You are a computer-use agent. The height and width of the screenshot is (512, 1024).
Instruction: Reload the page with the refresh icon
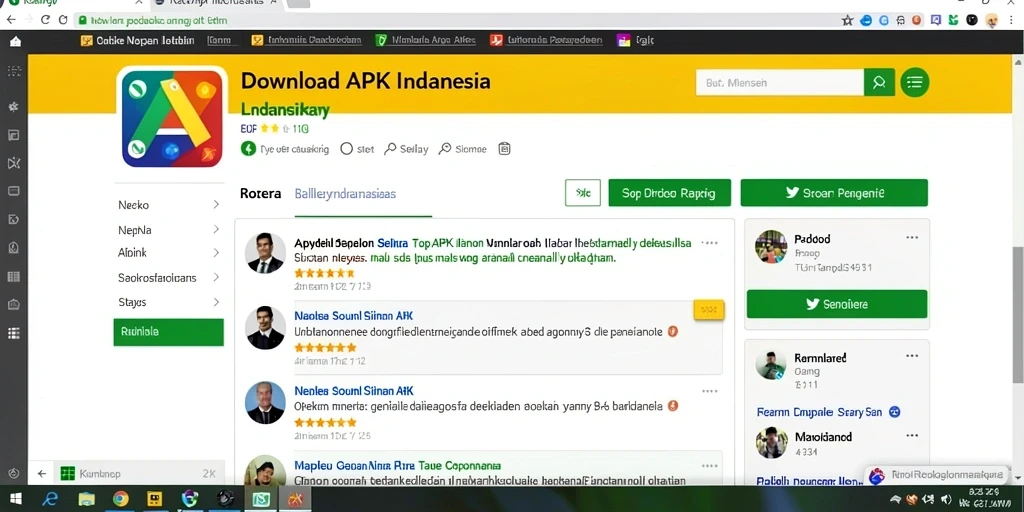45,20
